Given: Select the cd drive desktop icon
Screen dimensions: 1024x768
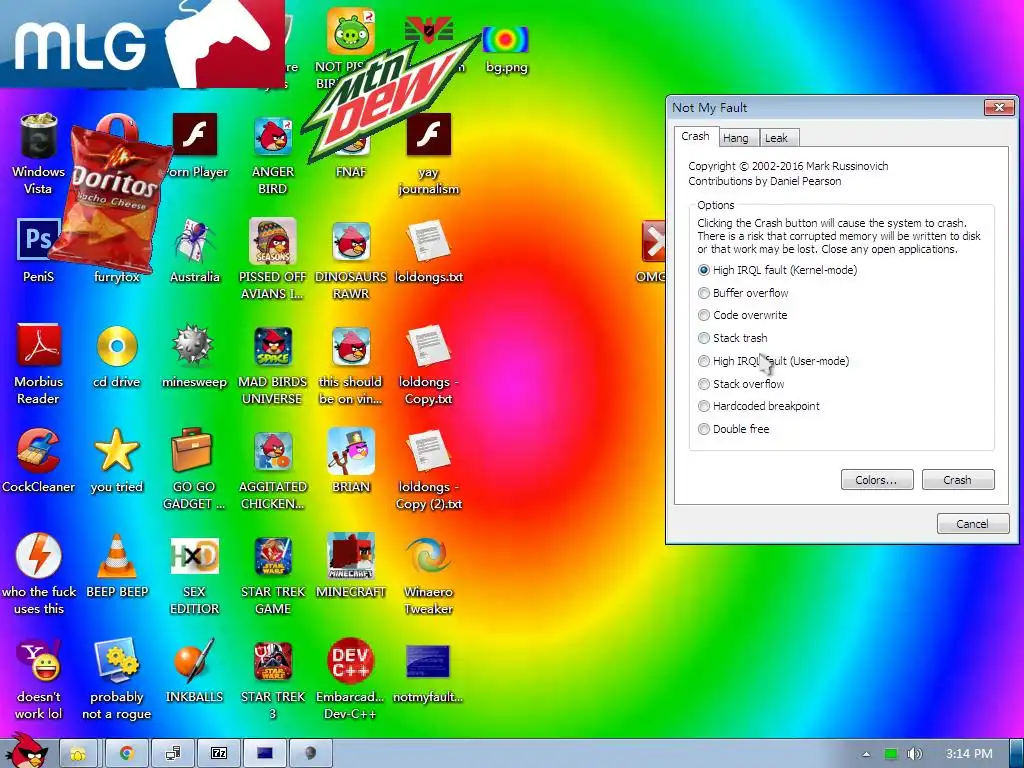Looking at the screenshot, I should [117, 345].
